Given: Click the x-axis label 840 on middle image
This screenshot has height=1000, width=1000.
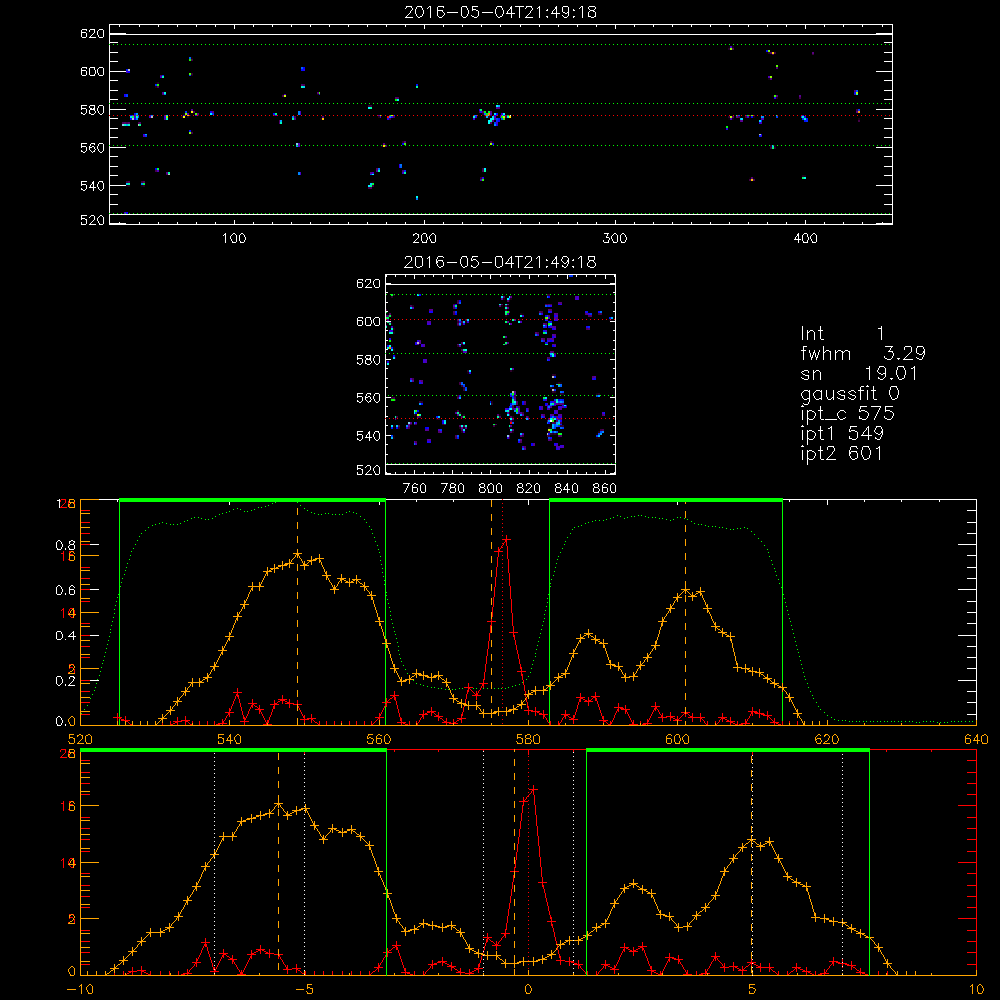Looking at the screenshot, I should click(566, 489).
